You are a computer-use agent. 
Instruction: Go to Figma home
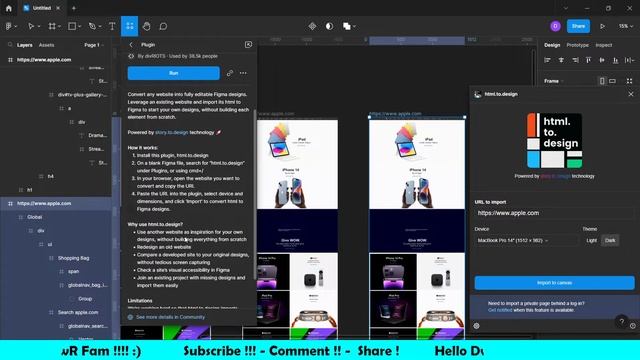pyautogui.click(x=9, y=8)
